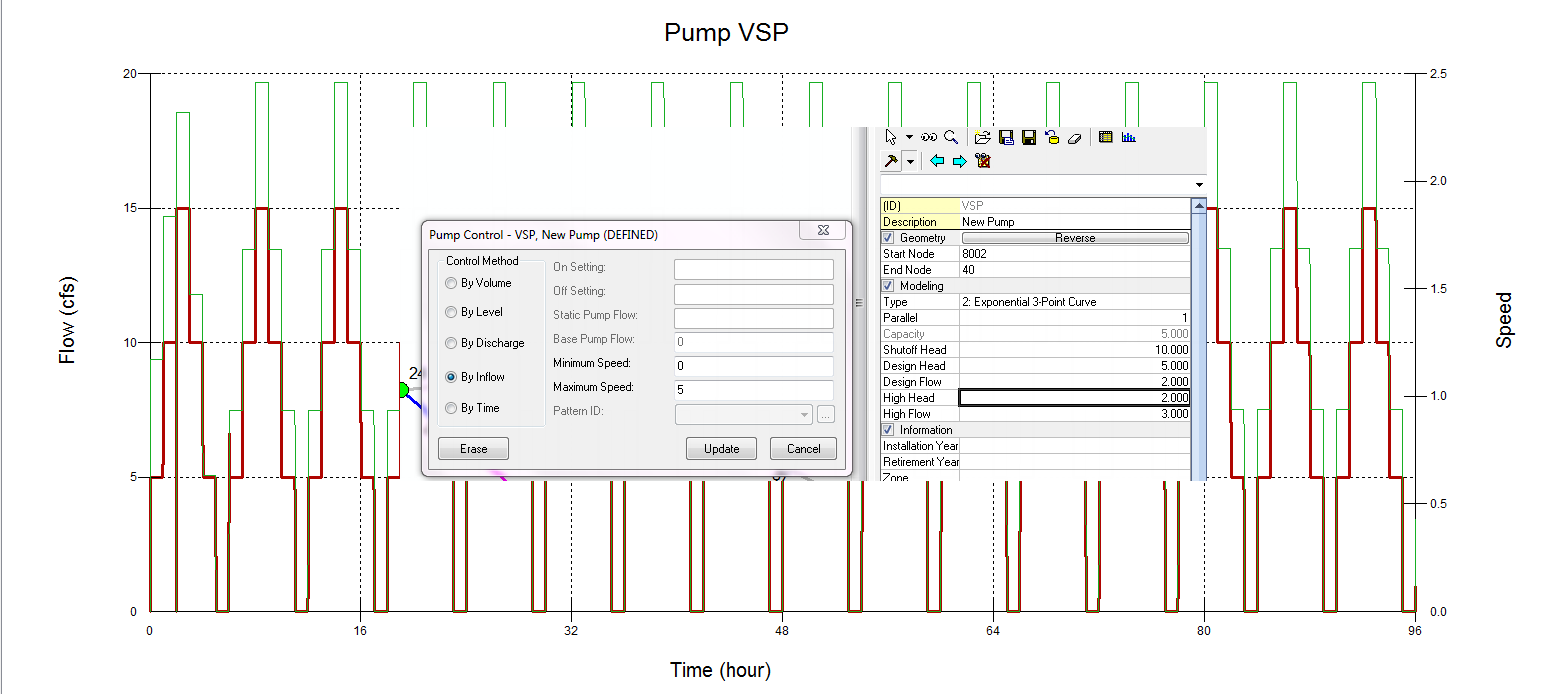Screen dimensions: 1560x694
Task: Open the bar chart graph icon
Action: coord(1128,138)
